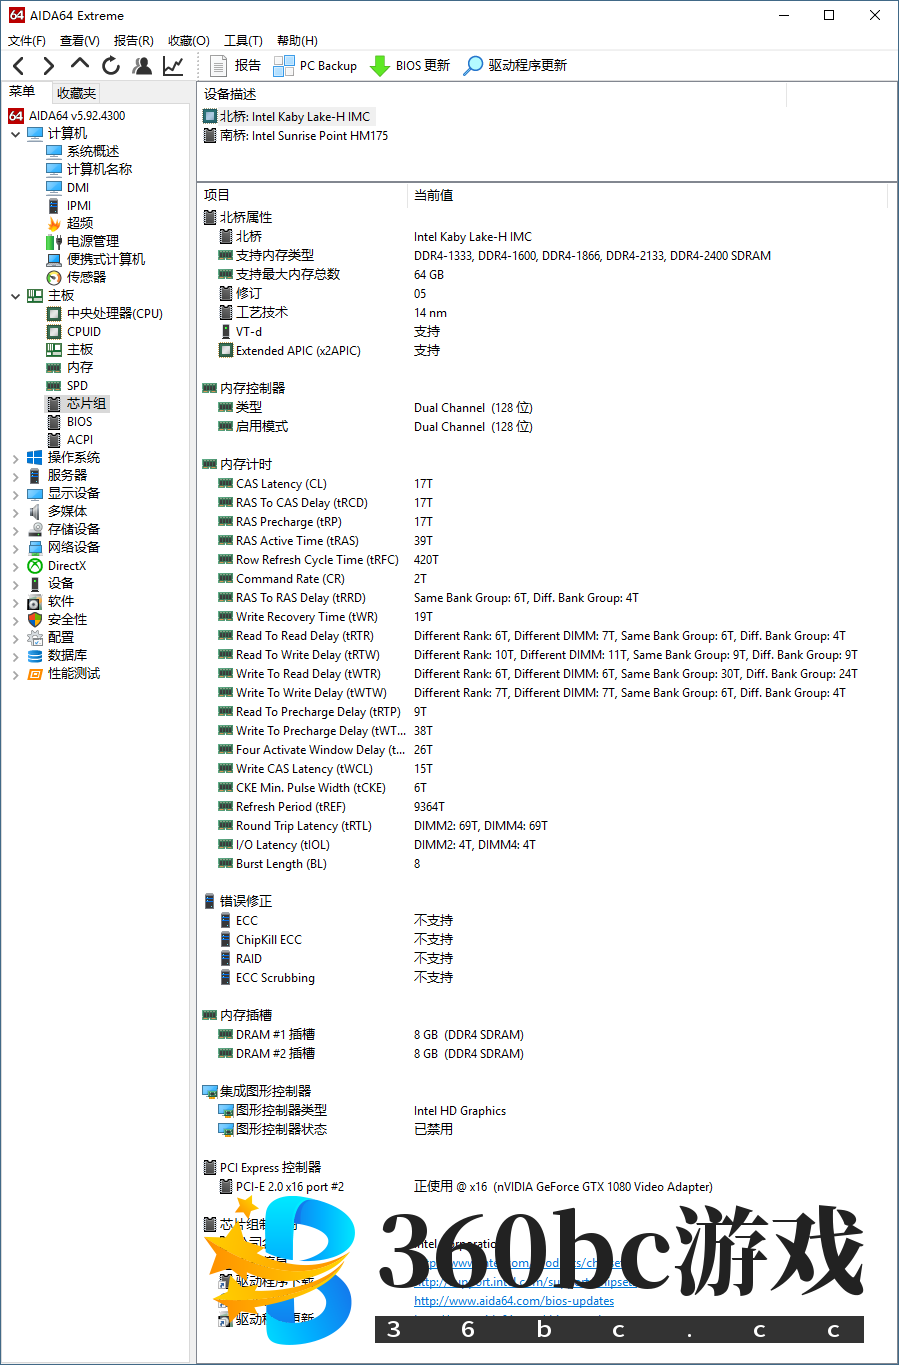Viewport: 899px width, 1365px height.
Task: Click BIOS 更新 in the toolbar
Action: [410, 66]
